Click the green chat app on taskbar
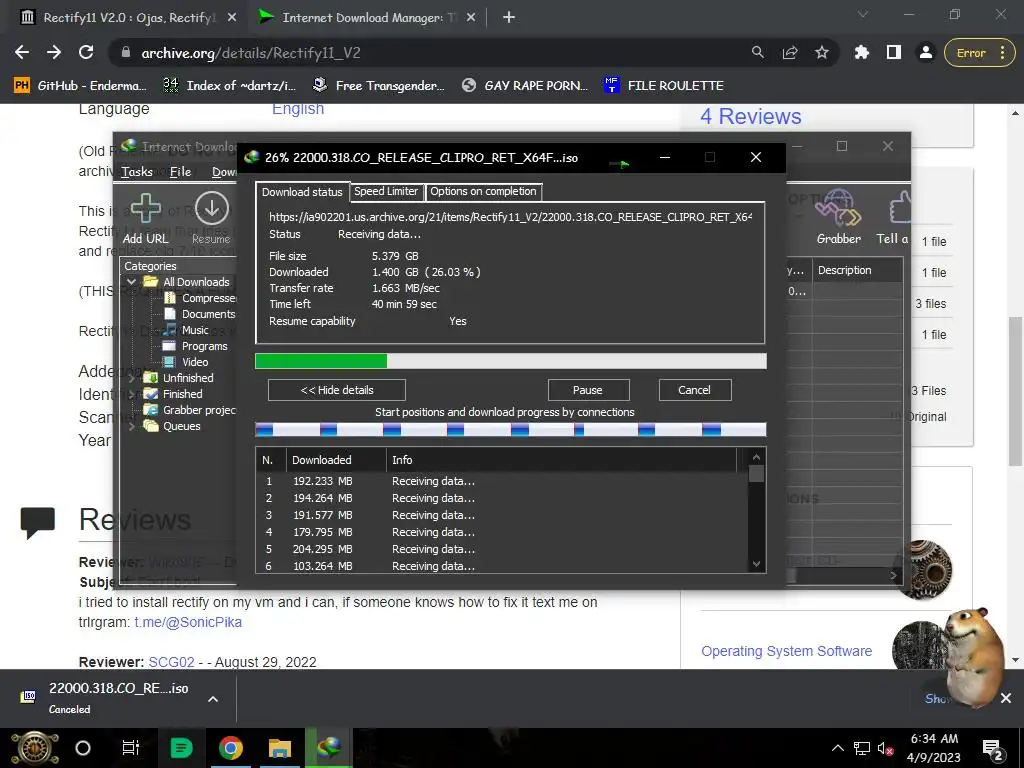This screenshot has width=1024, height=768. tap(181, 748)
